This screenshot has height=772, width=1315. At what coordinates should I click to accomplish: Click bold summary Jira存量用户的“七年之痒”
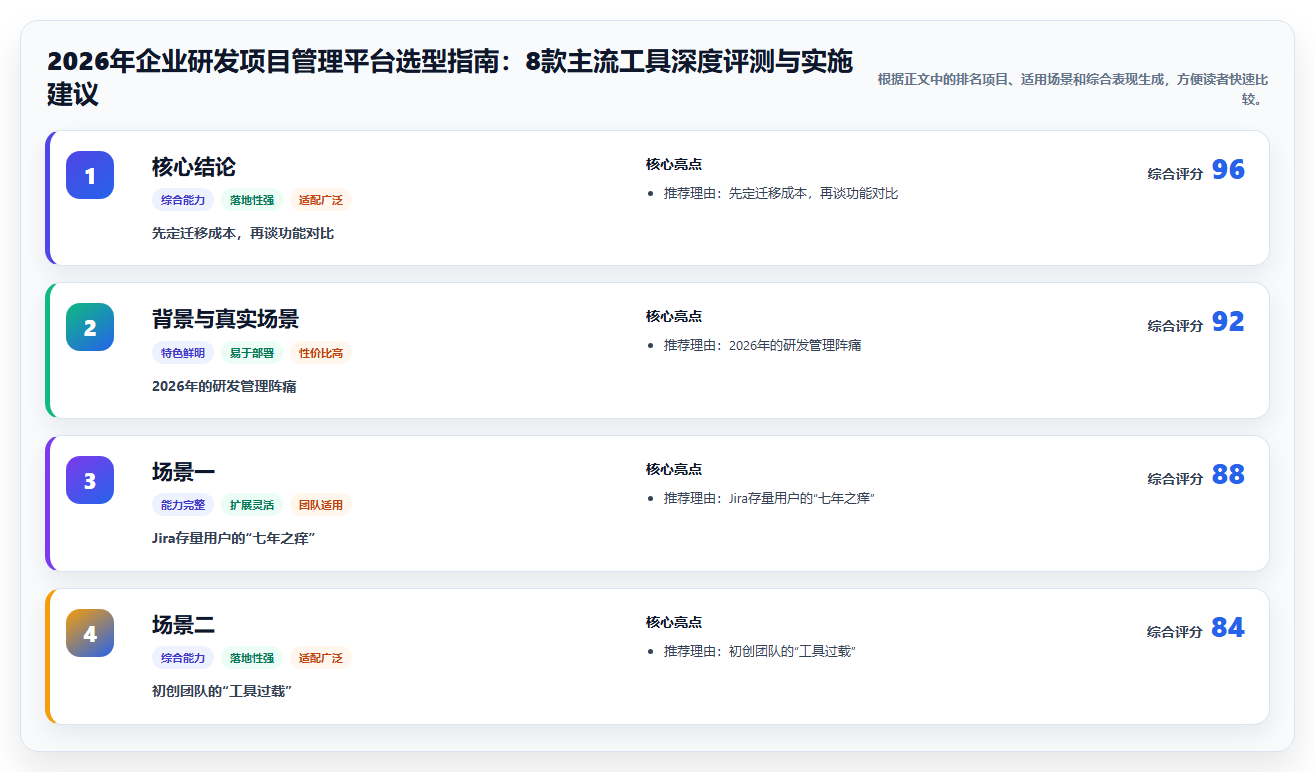(234, 539)
